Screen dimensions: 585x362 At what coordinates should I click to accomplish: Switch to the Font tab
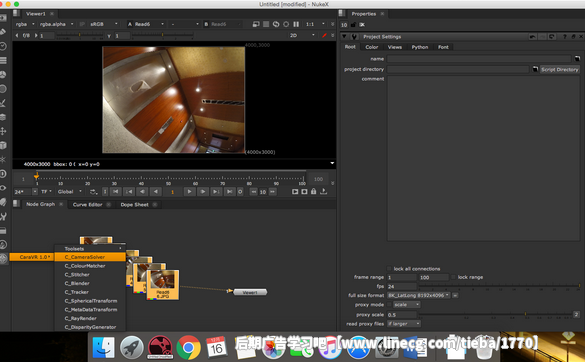pyautogui.click(x=443, y=47)
